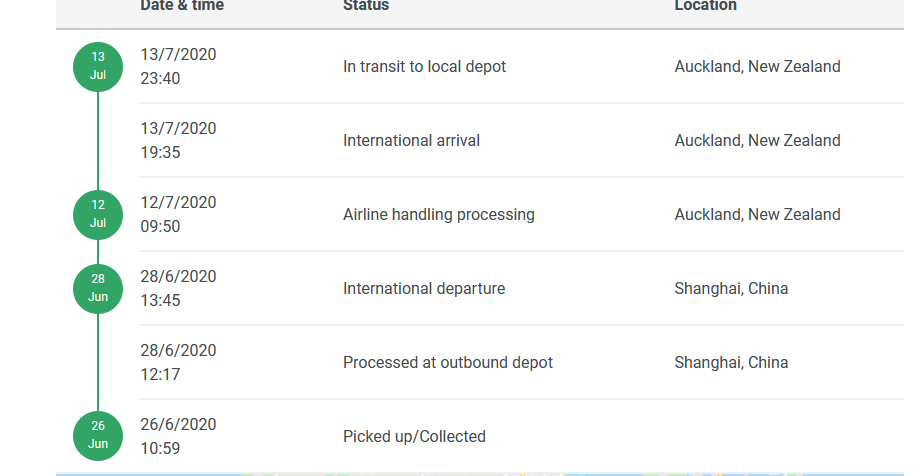Viewport: 924px width, 476px height.
Task: Select the Picked up/Collected status text
Action: pyautogui.click(x=414, y=437)
